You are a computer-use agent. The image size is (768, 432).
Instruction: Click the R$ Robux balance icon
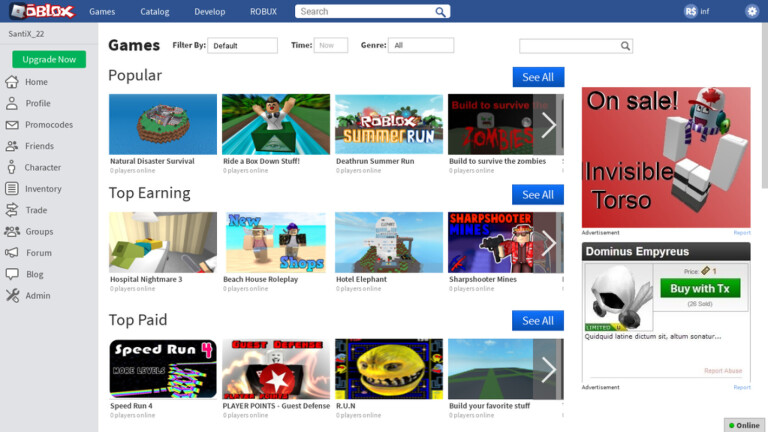tap(691, 11)
